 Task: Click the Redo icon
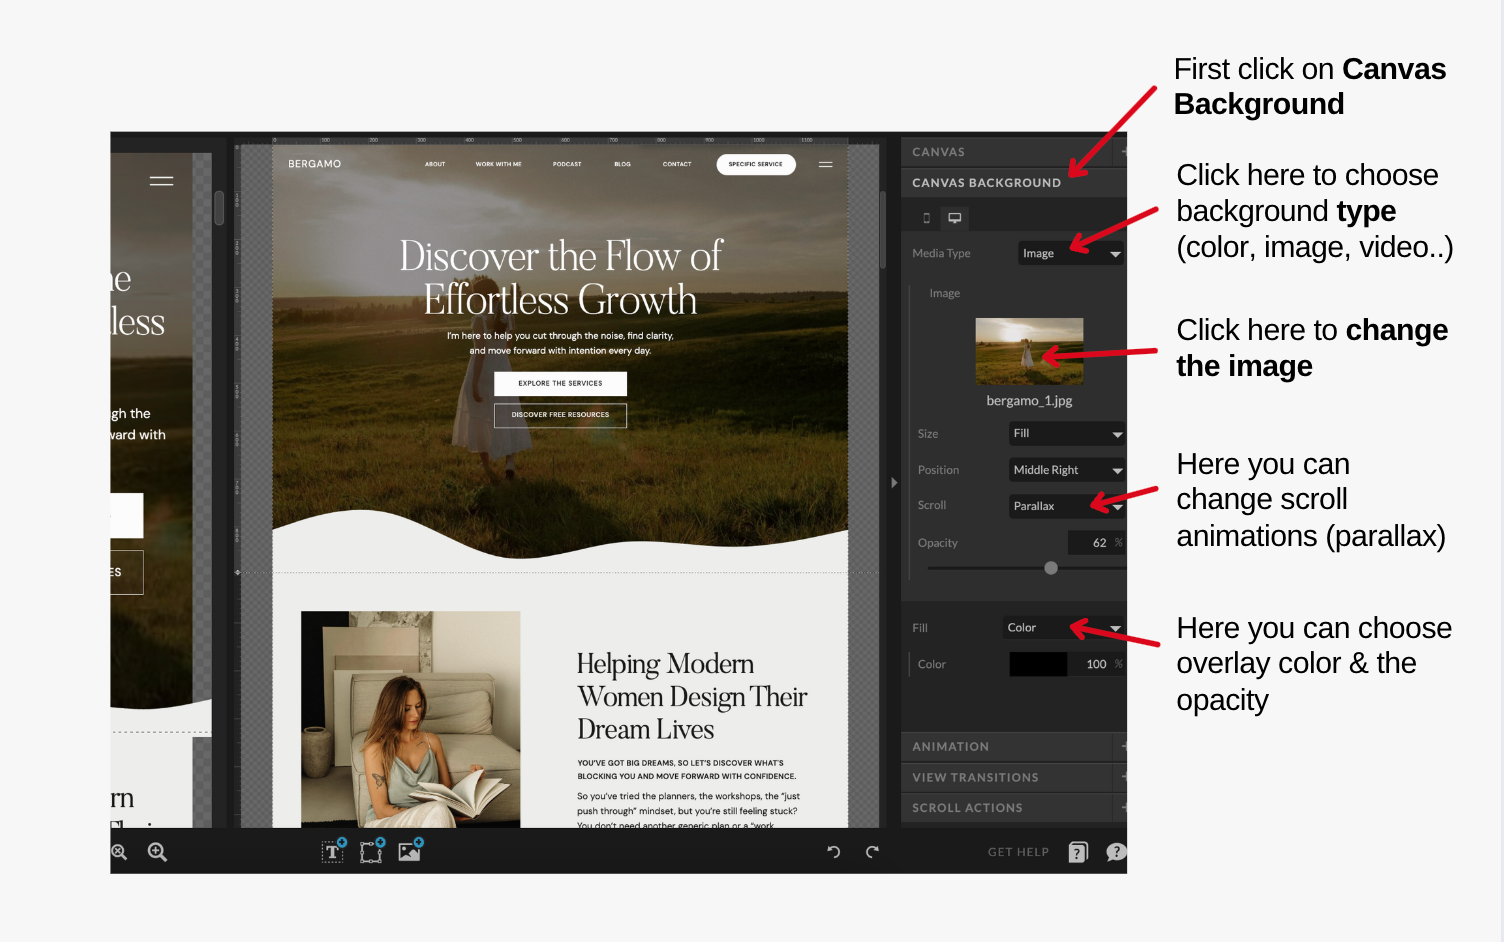(x=871, y=851)
